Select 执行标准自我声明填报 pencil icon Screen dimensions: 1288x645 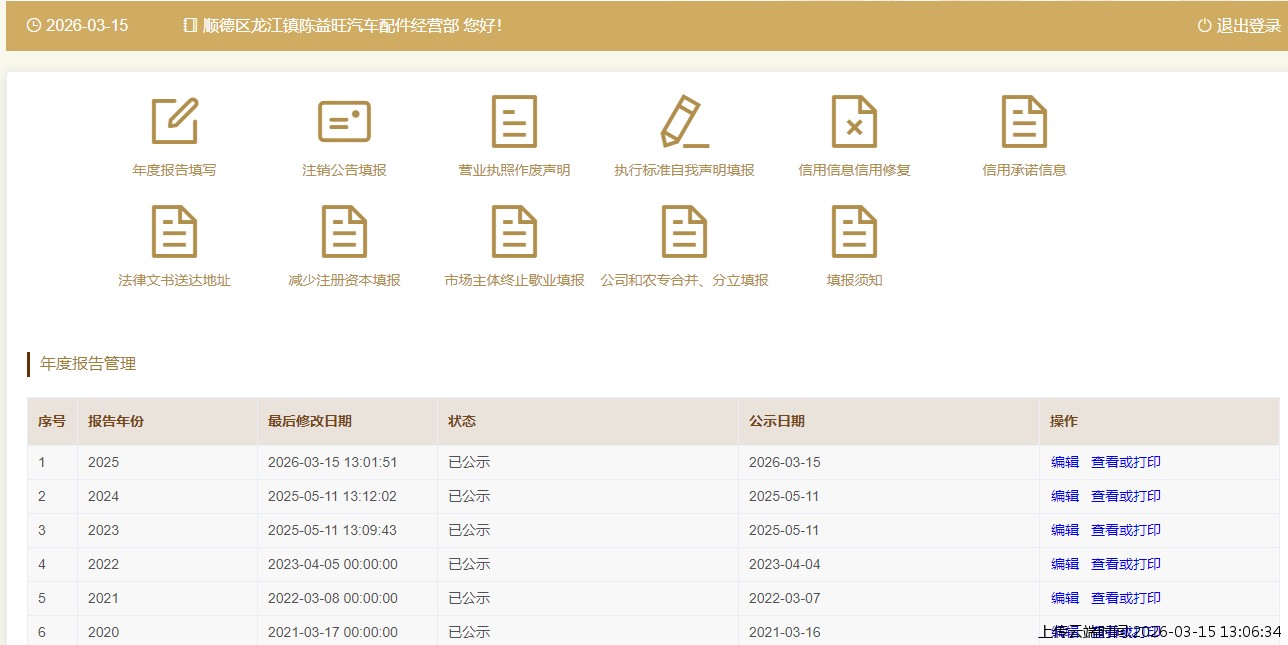[x=684, y=122]
